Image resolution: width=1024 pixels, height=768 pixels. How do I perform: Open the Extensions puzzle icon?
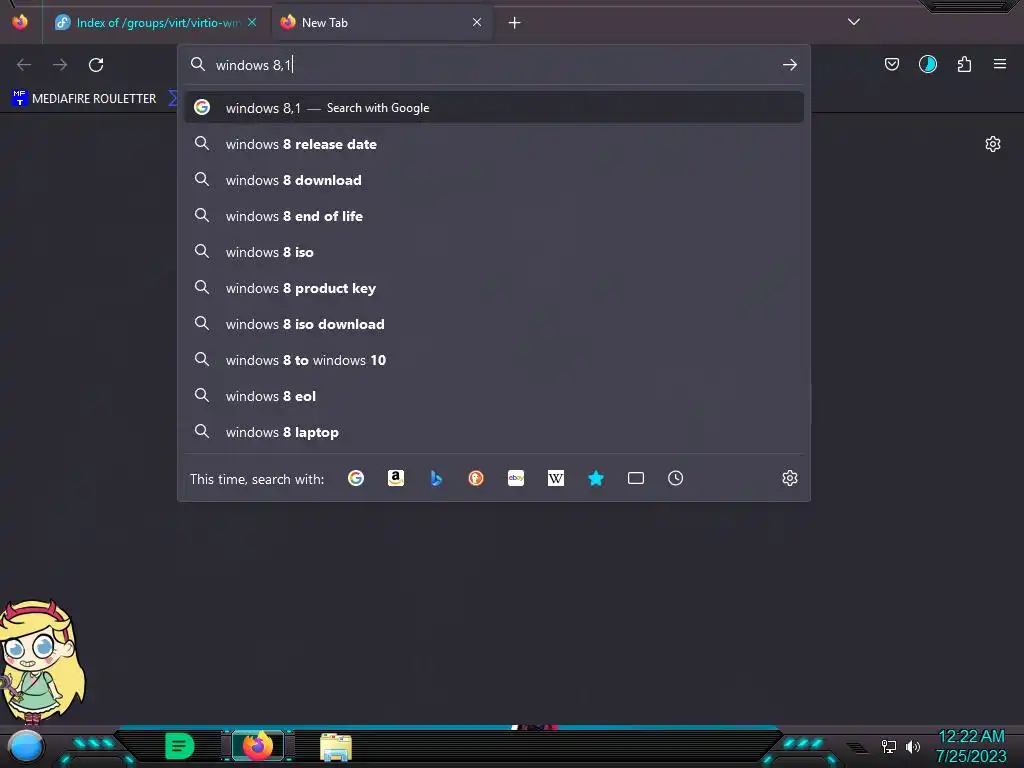[x=964, y=64]
